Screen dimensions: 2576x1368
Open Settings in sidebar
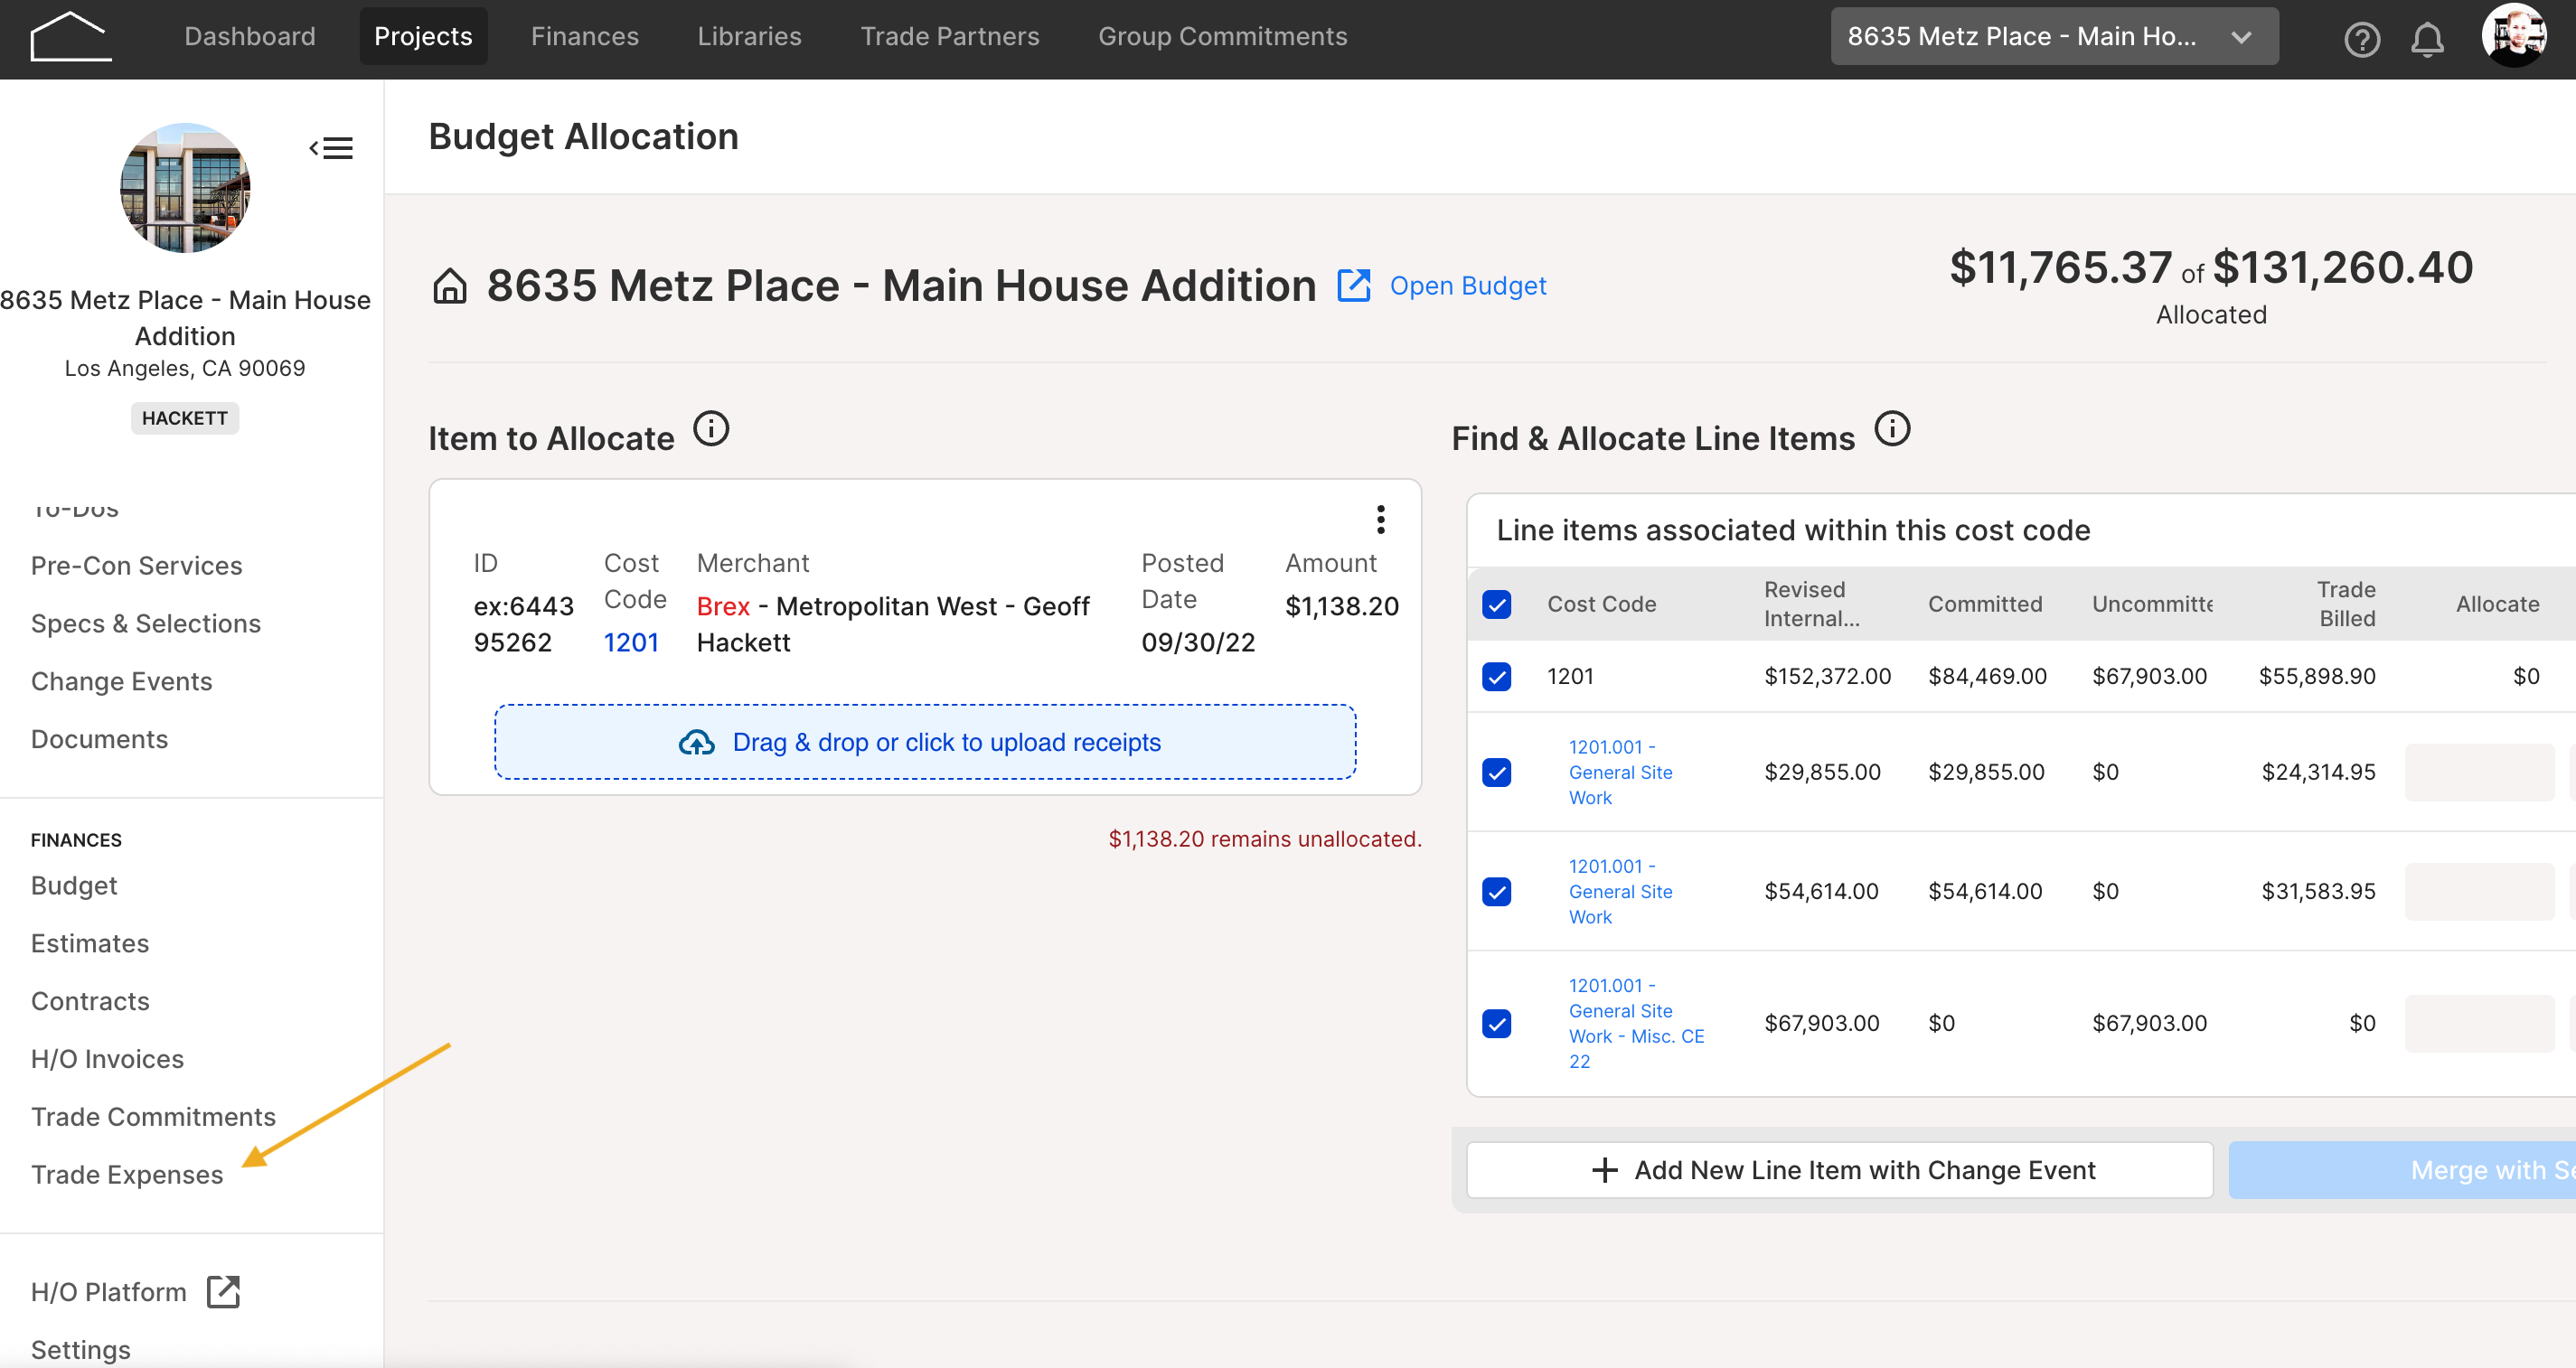click(x=81, y=1349)
